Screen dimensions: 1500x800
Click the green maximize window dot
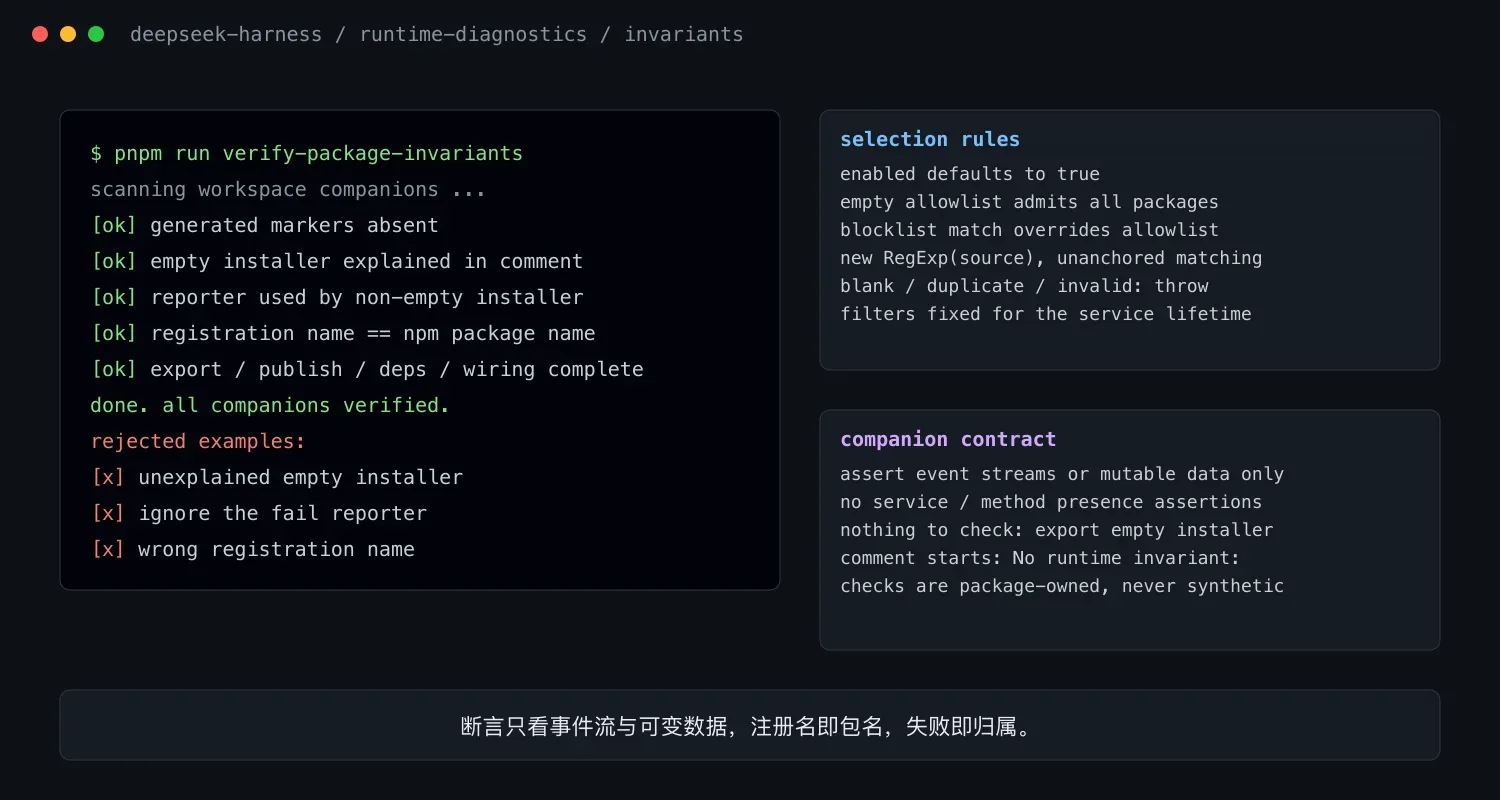tap(96, 34)
